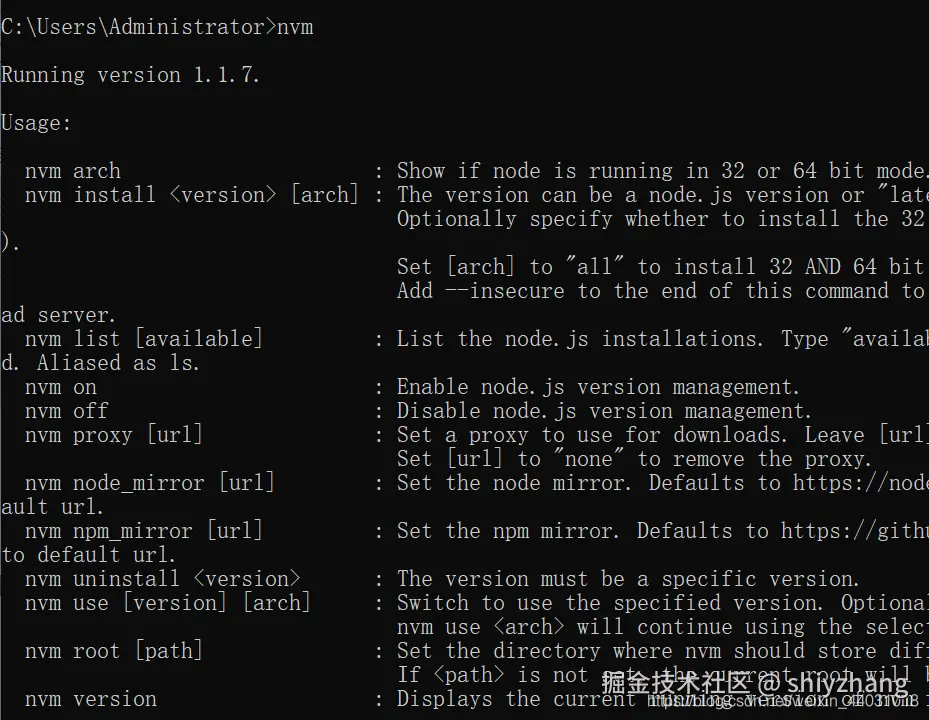Click the "nvm node_mirror [url]" command
Screen dimensions: 929x720
click(x=149, y=483)
